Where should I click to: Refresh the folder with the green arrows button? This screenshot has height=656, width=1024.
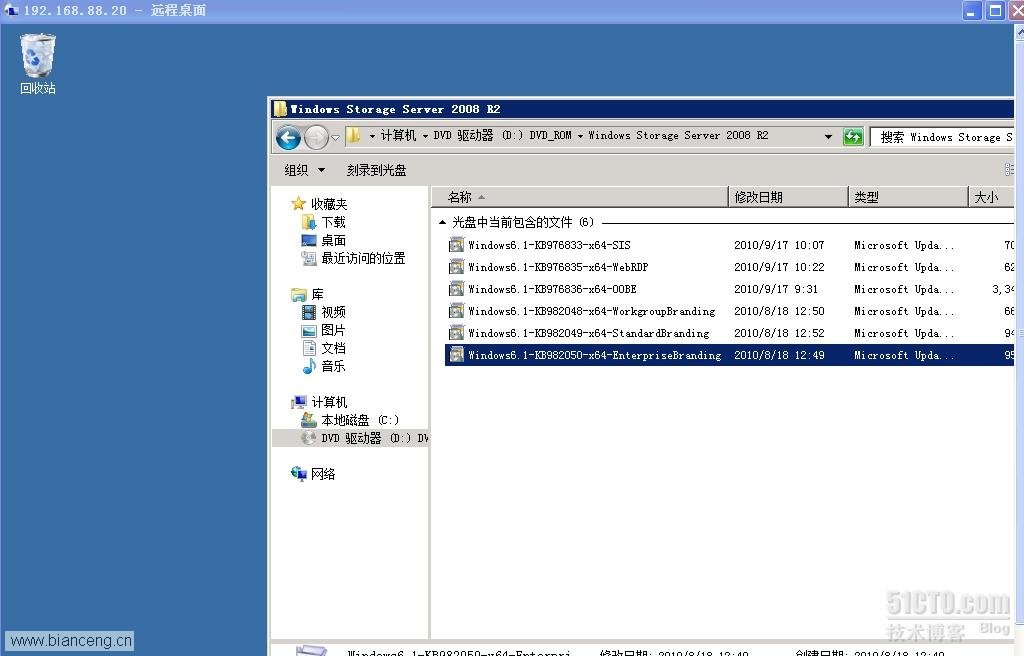pos(853,137)
